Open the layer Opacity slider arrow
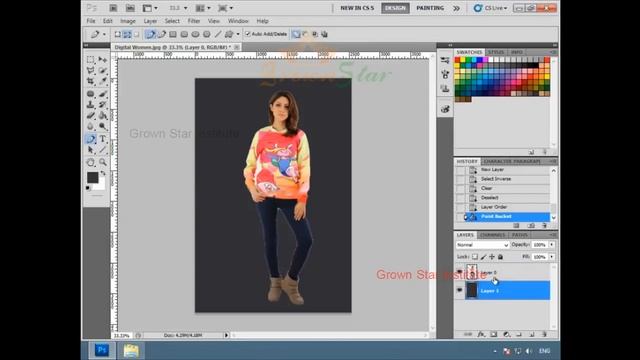 552,244
